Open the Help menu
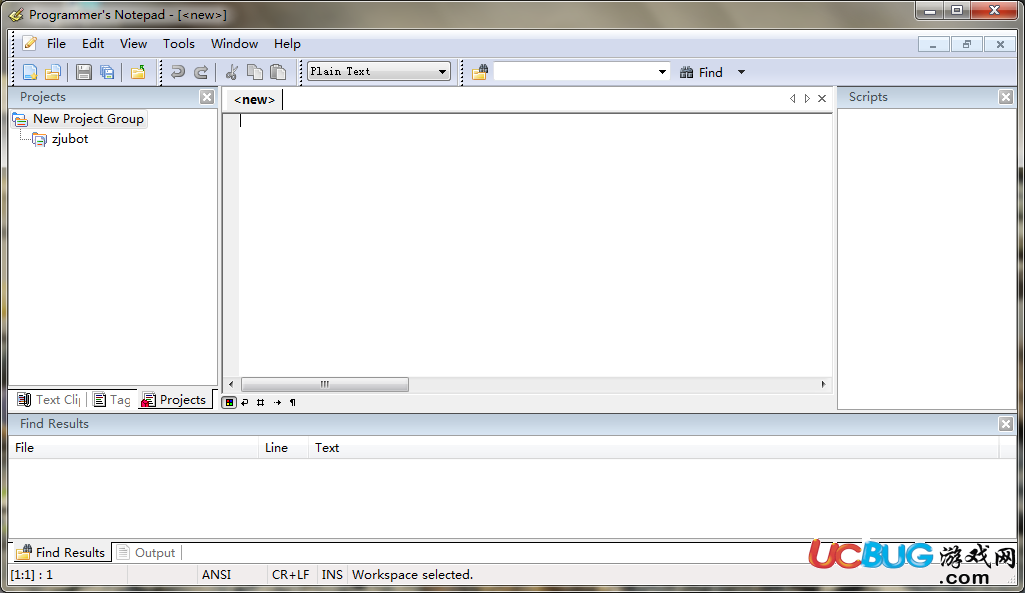This screenshot has width=1025, height=593. pos(287,44)
